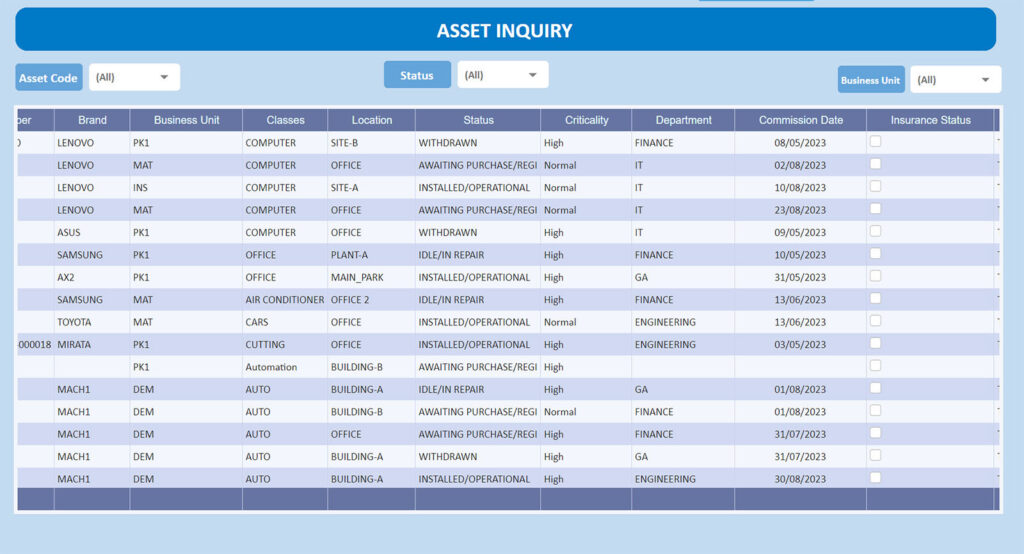The width and height of the screenshot is (1024, 554).
Task: Click the Insurance Status column header
Action: pyautogui.click(x=931, y=120)
